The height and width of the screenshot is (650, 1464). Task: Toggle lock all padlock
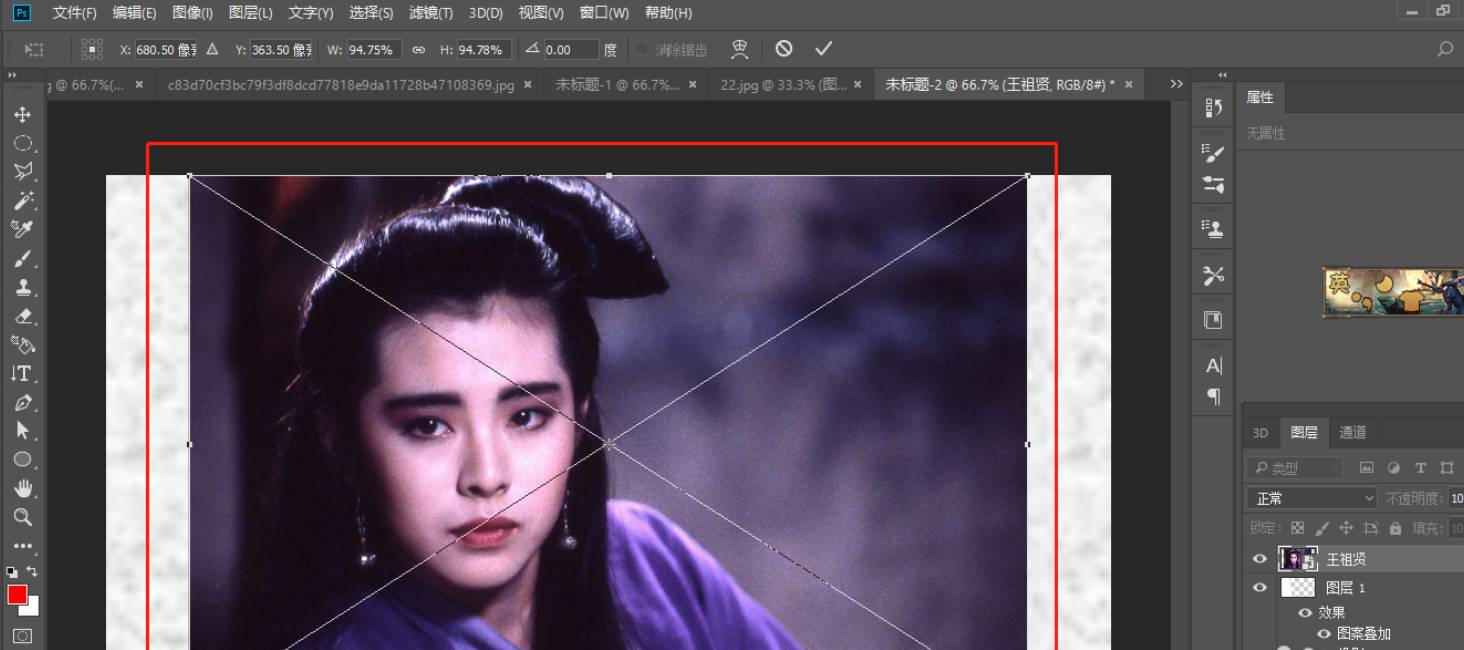(1395, 528)
